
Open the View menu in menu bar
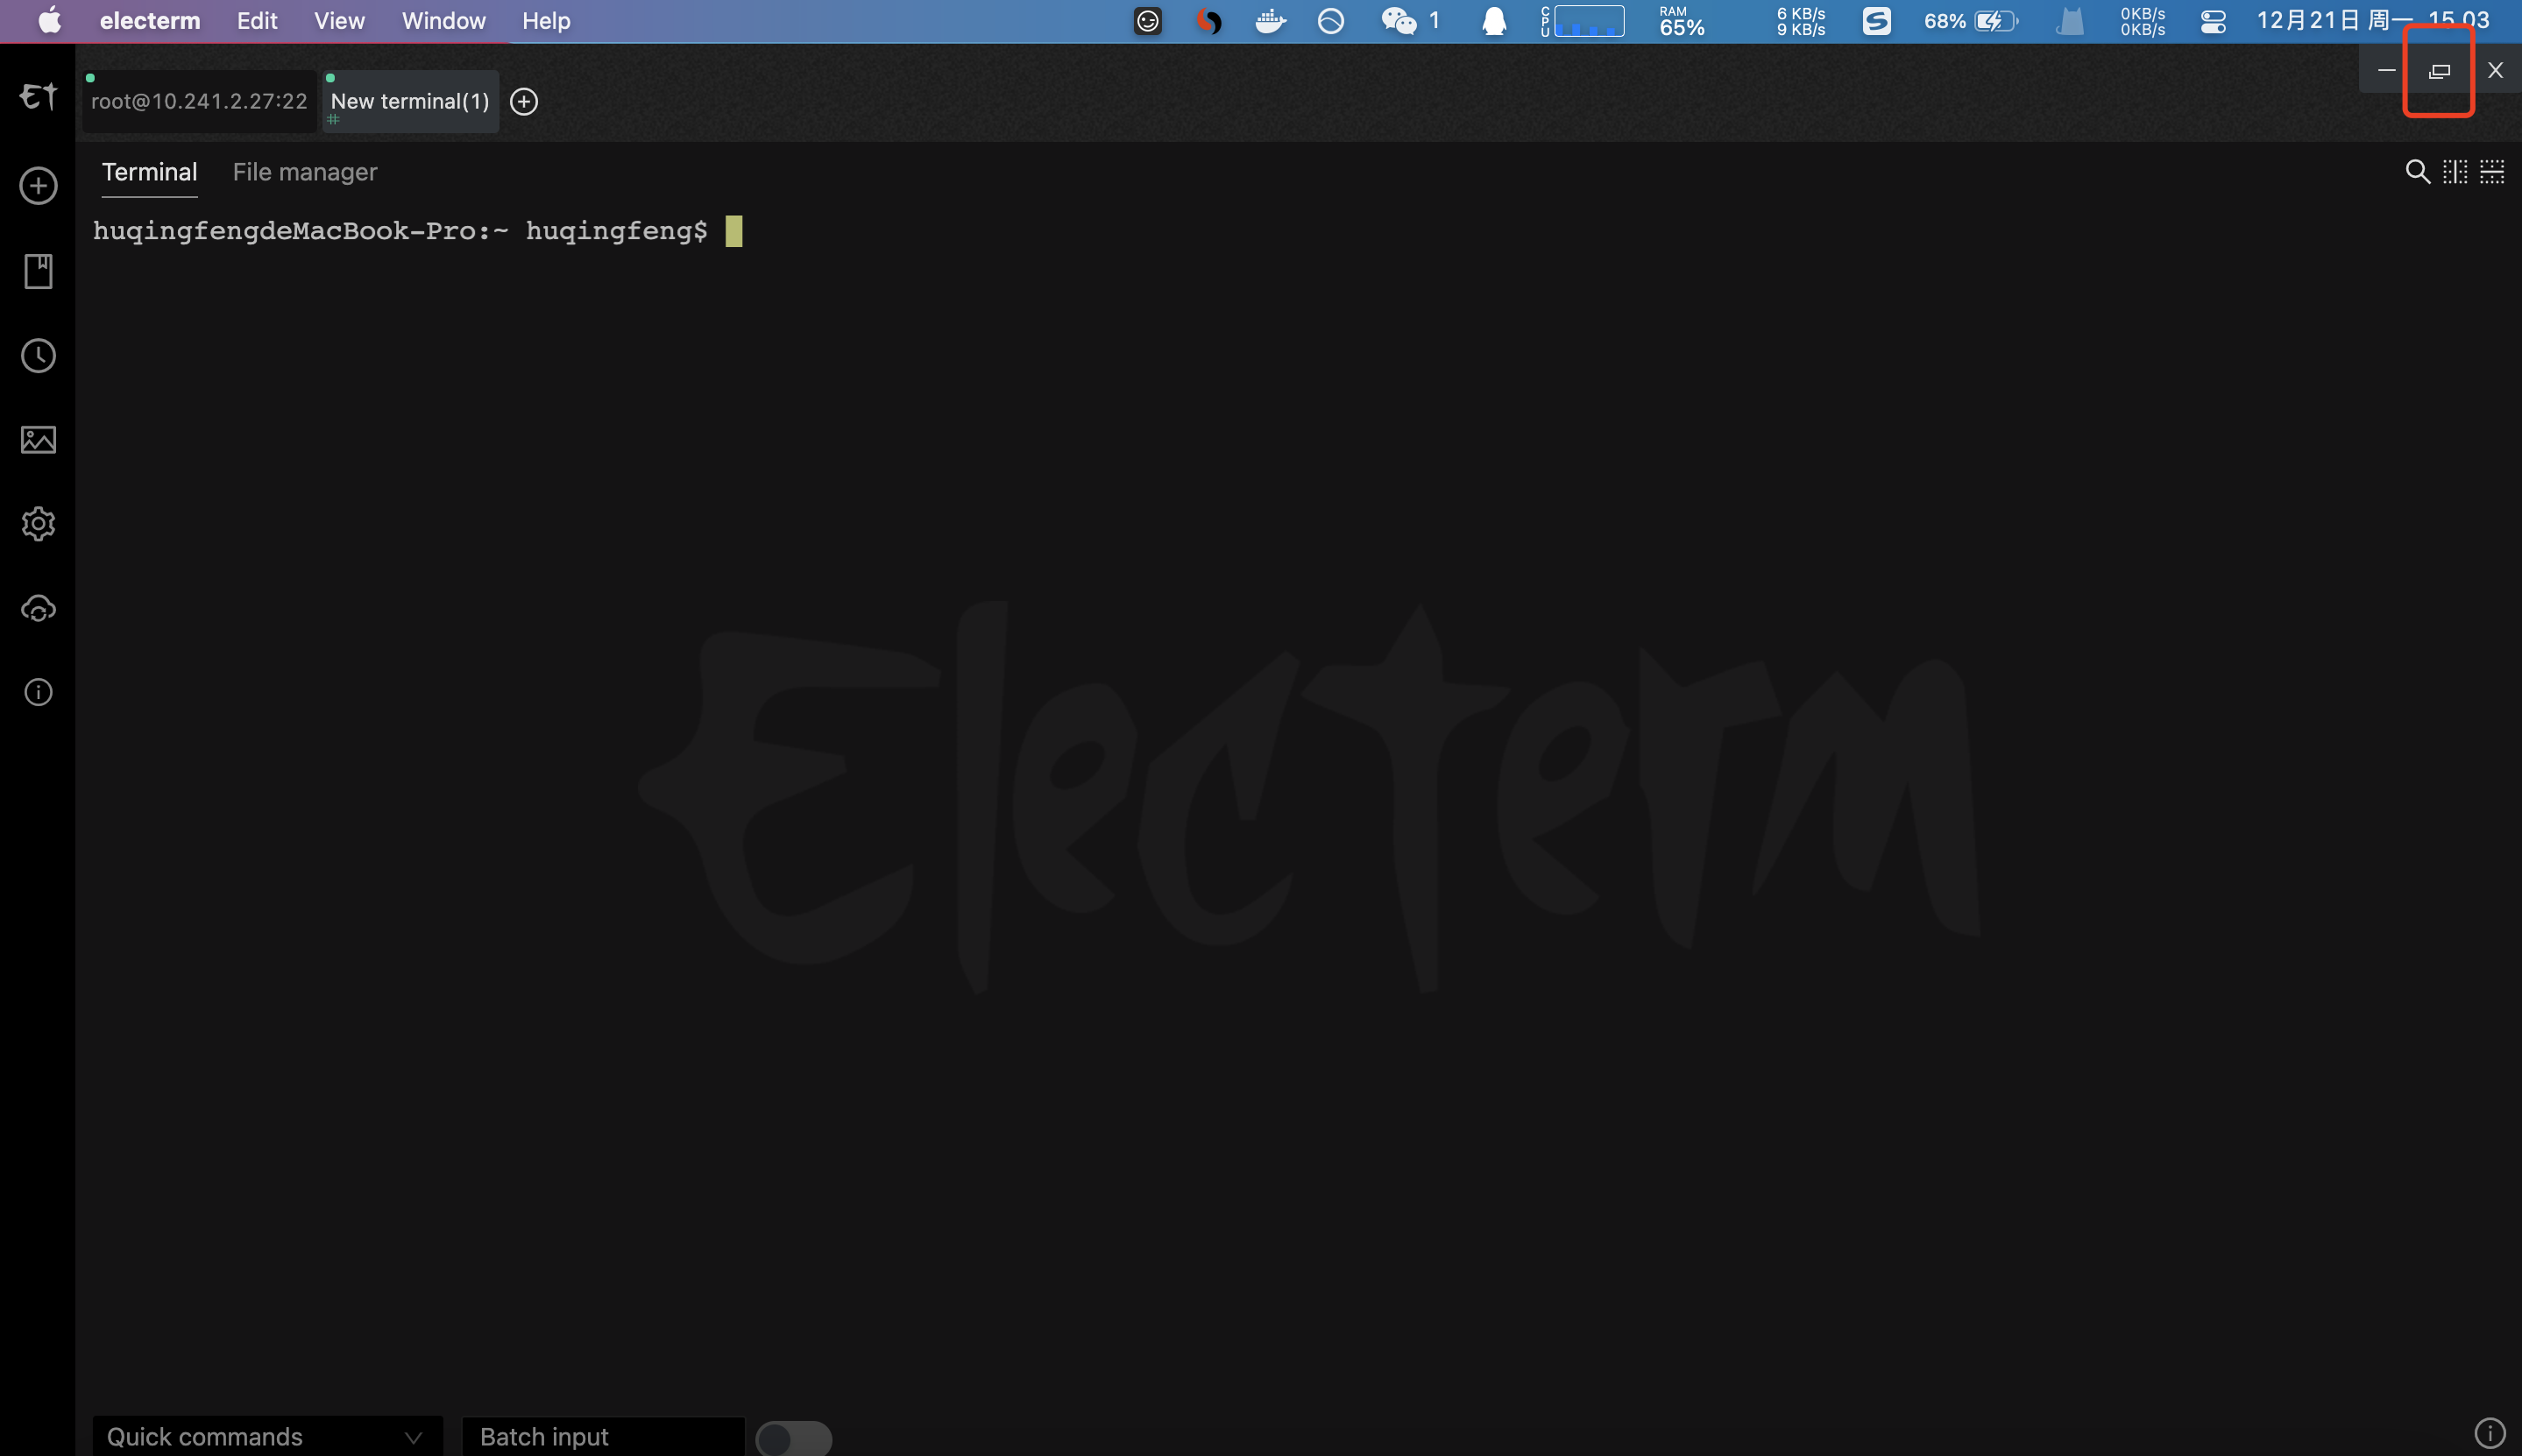tap(339, 21)
